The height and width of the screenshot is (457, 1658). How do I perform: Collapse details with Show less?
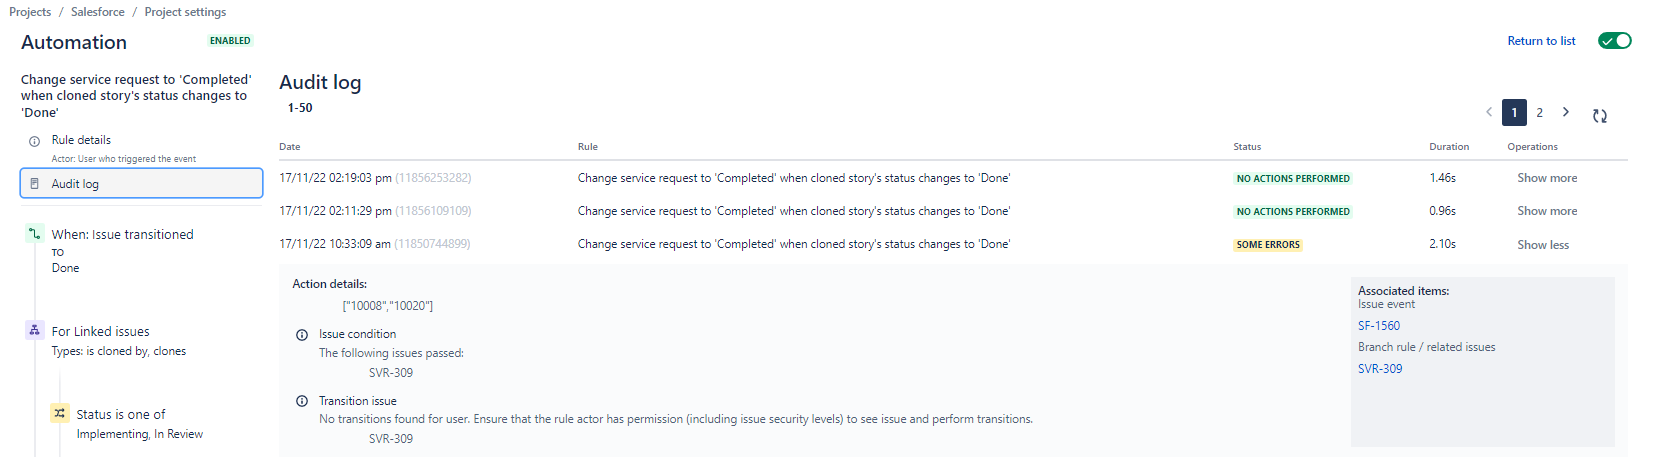tap(1543, 245)
